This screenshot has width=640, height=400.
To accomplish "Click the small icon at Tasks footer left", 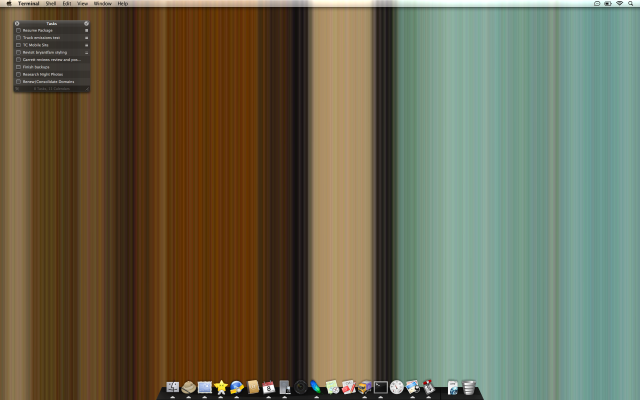I will pyautogui.click(x=17, y=89).
